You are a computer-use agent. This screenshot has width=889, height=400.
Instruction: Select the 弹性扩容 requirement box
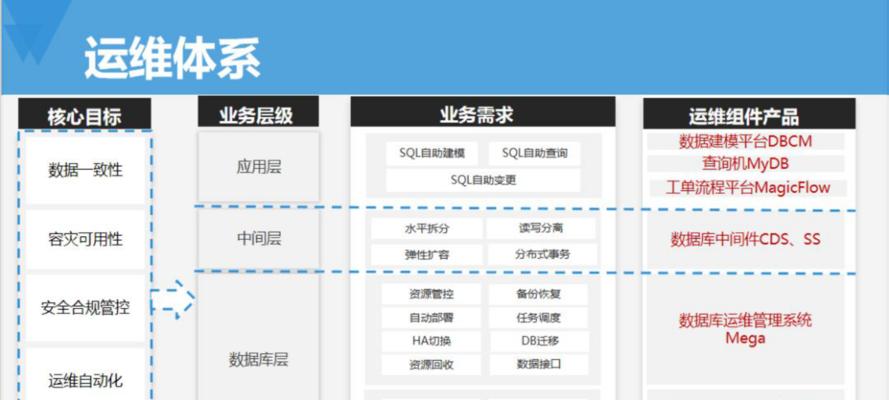pos(427,255)
